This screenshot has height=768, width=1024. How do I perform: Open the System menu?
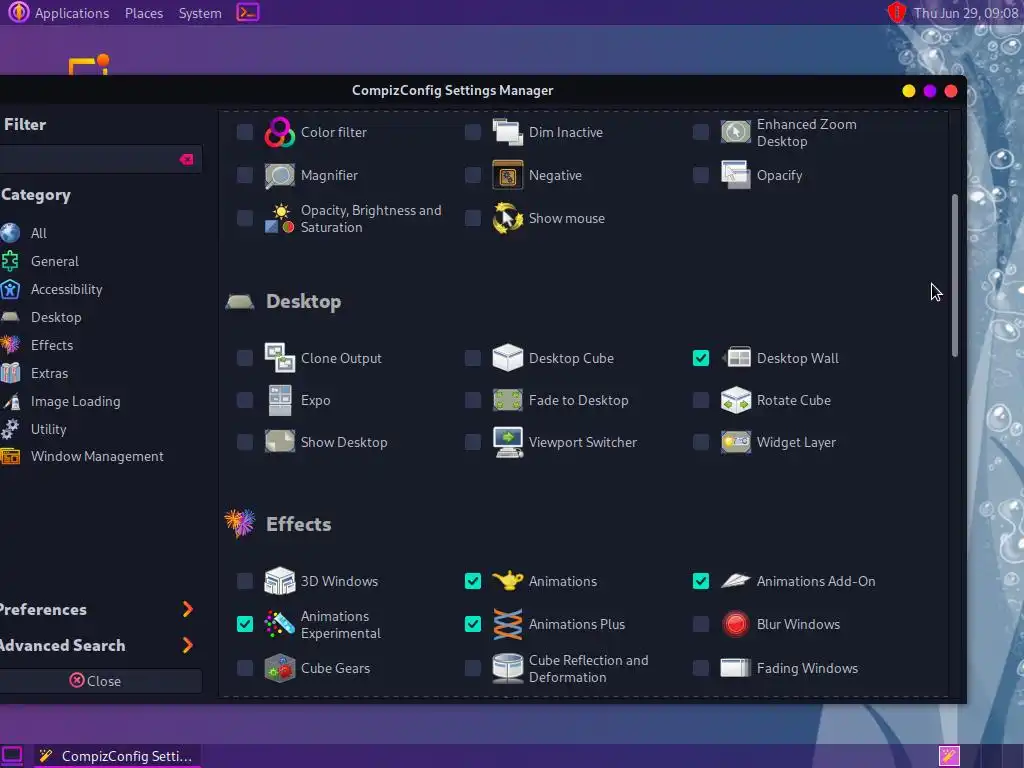pos(200,13)
